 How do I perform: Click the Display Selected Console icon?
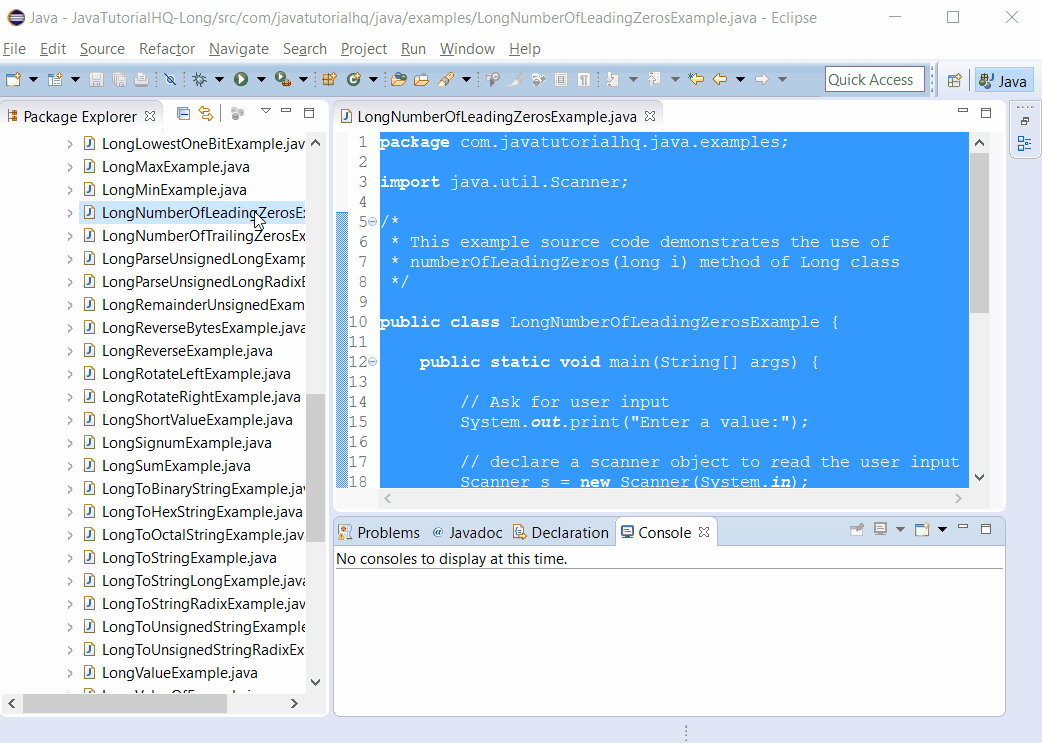click(881, 530)
